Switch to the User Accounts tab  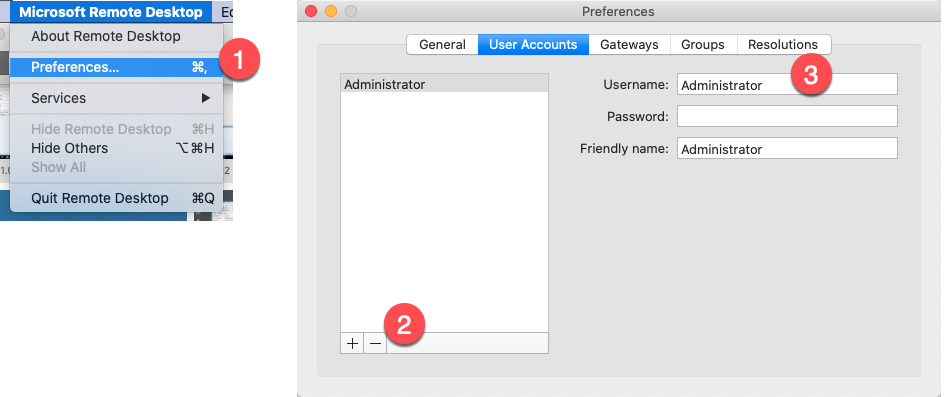(x=533, y=45)
